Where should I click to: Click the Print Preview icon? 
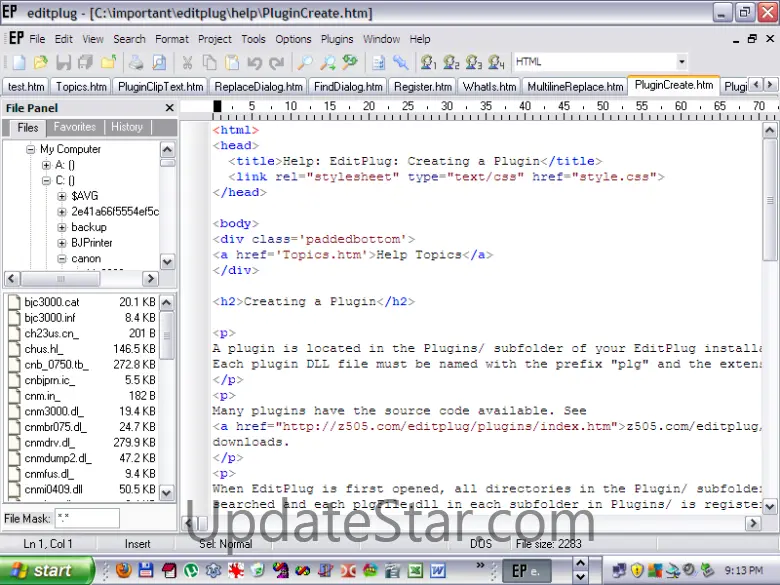click(159, 62)
